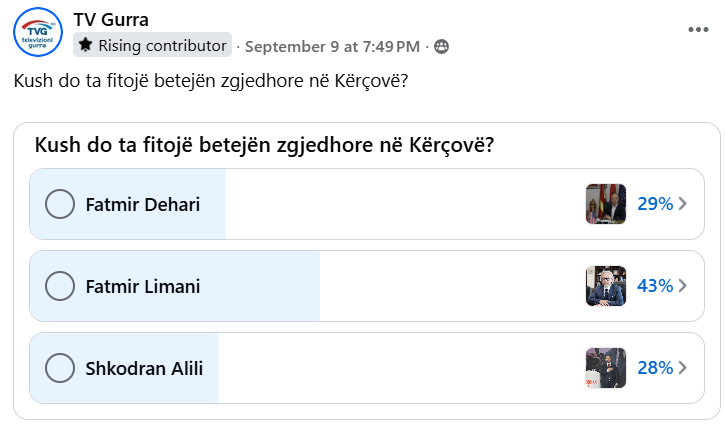Screen dimensions: 725x432
Task: Expand voters chevron next to 28%
Action: (x=683, y=368)
